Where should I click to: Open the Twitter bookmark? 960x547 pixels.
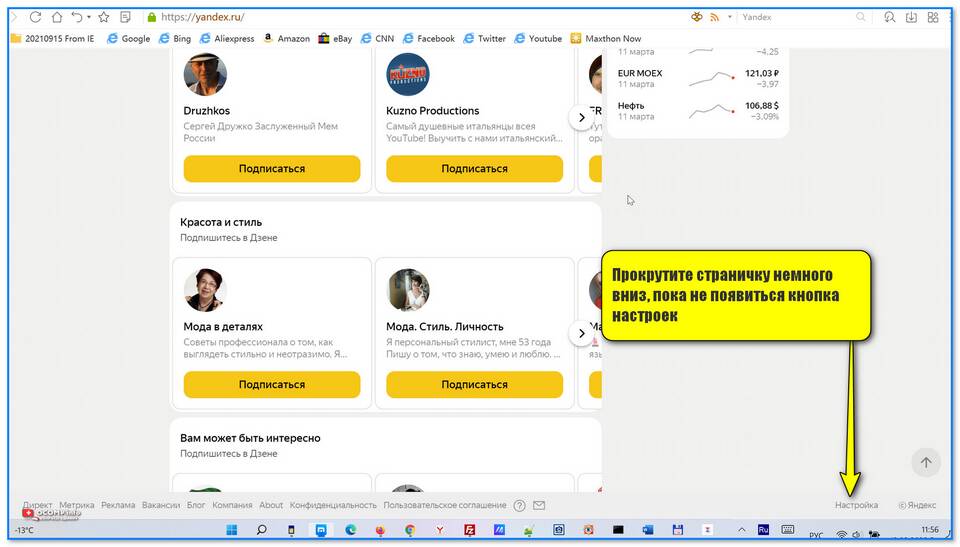coord(484,39)
